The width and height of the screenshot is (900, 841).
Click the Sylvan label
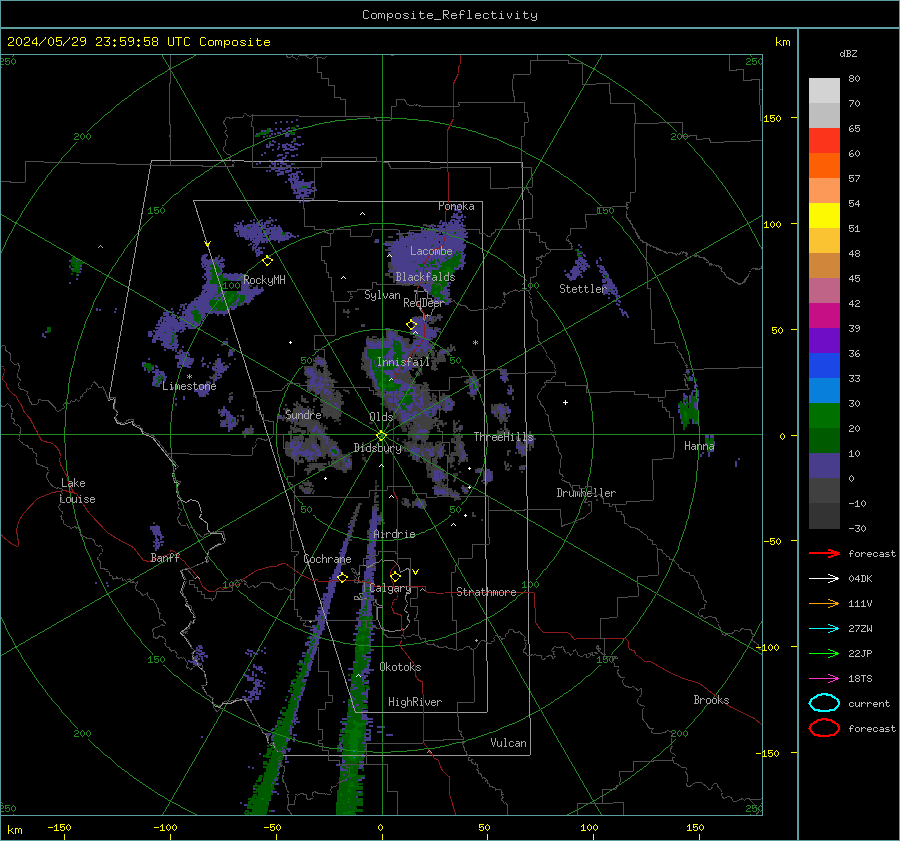382,295
